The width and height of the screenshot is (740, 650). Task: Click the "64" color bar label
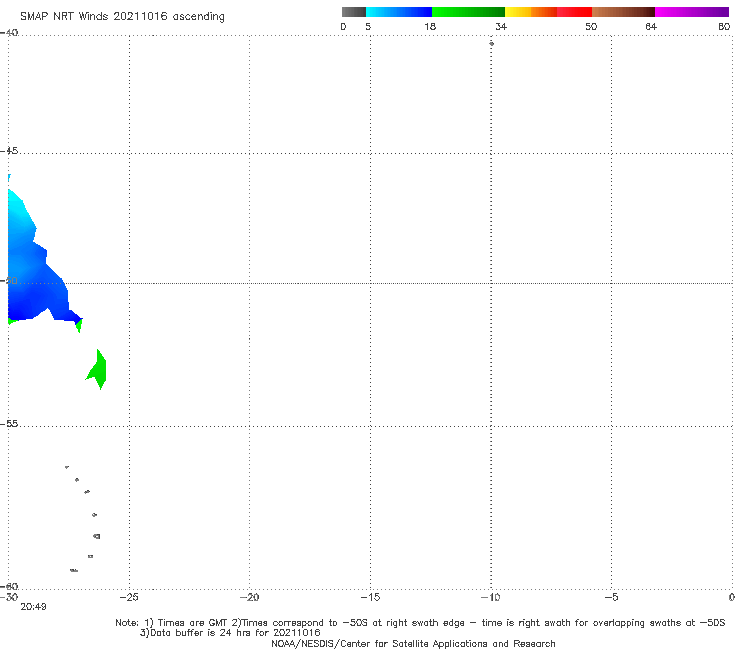[x=651, y=26]
